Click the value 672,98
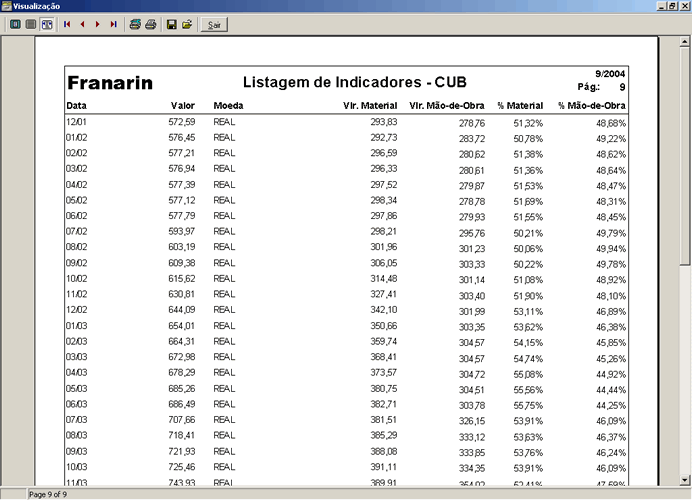692x500 pixels. coord(182,357)
